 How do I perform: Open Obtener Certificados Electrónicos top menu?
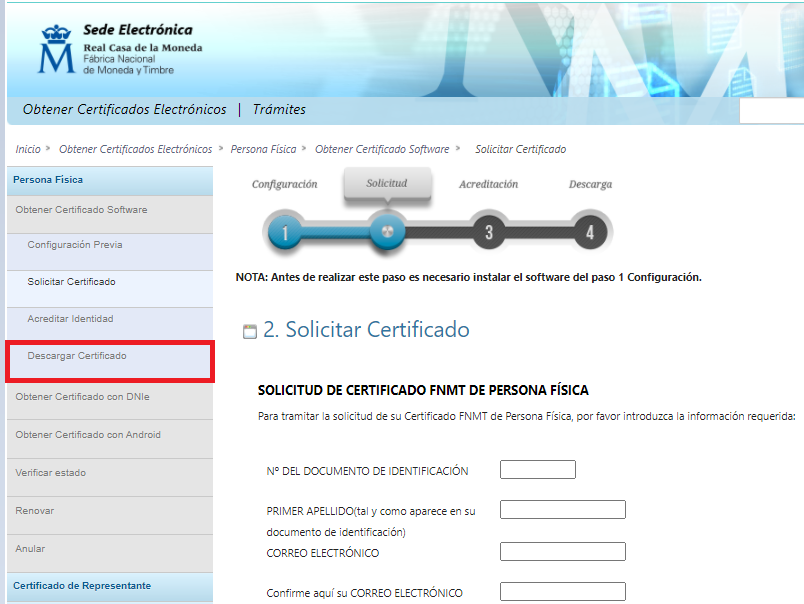click(x=125, y=109)
